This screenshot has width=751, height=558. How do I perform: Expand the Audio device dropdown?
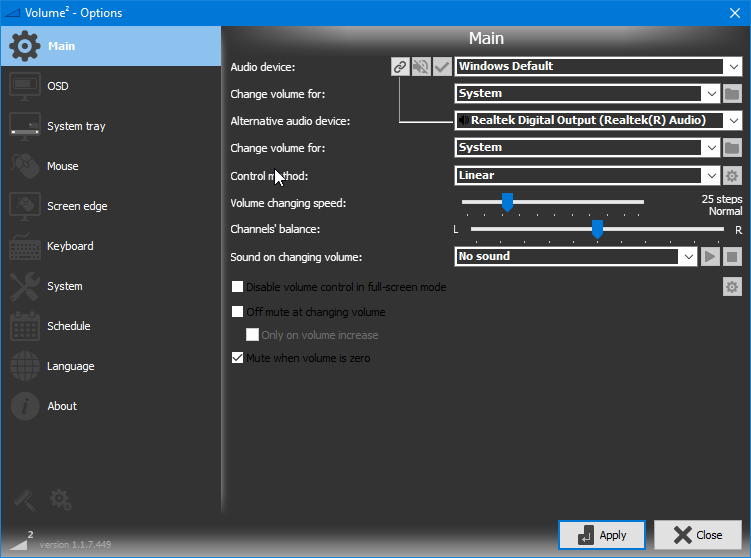tap(733, 67)
